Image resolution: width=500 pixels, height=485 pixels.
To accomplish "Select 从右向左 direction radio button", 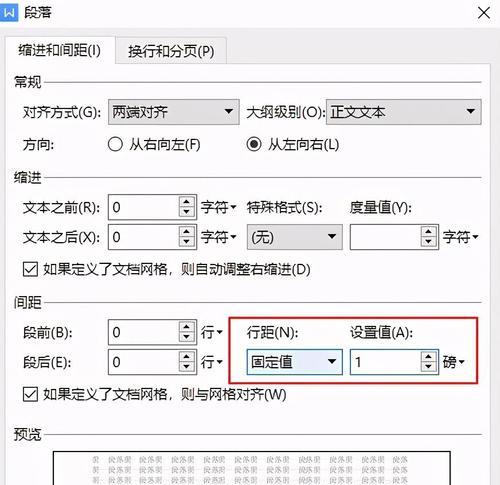I will 115,145.
